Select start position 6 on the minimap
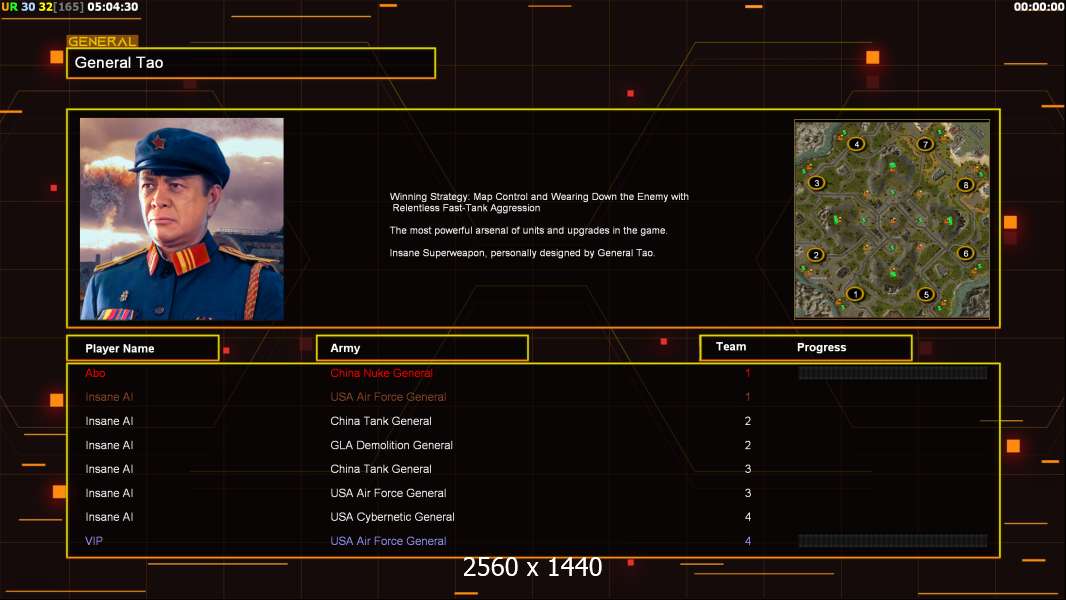The height and width of the screenshot is (600, 1066). tap(965, 253)
